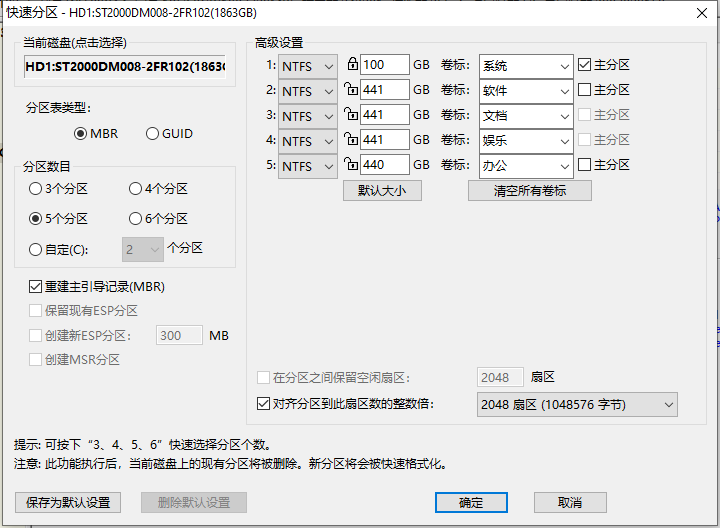Choose the 5个分区 option

click(58, 219)
